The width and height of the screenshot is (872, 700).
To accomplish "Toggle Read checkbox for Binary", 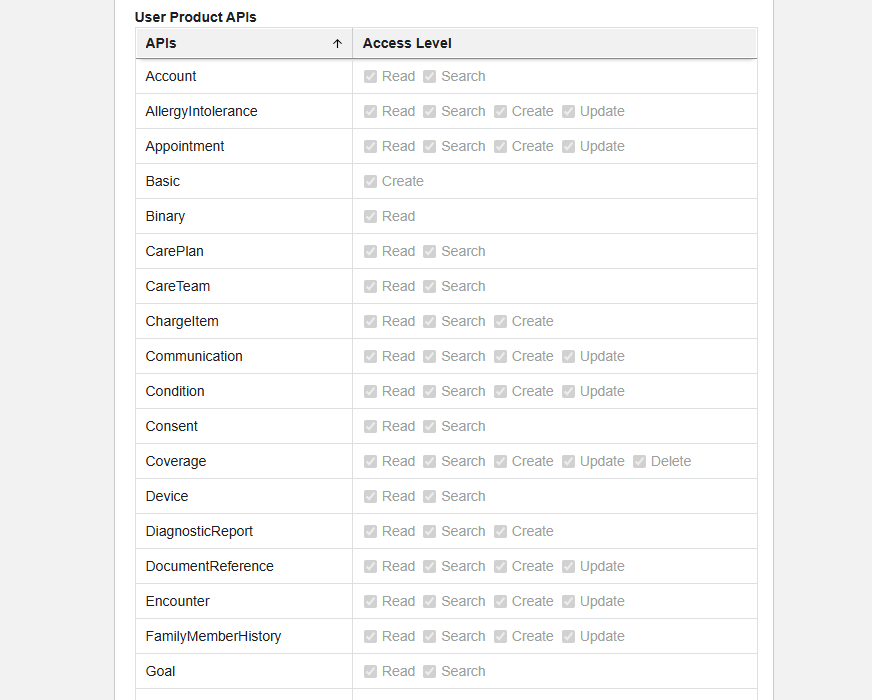I will (371, 217).
